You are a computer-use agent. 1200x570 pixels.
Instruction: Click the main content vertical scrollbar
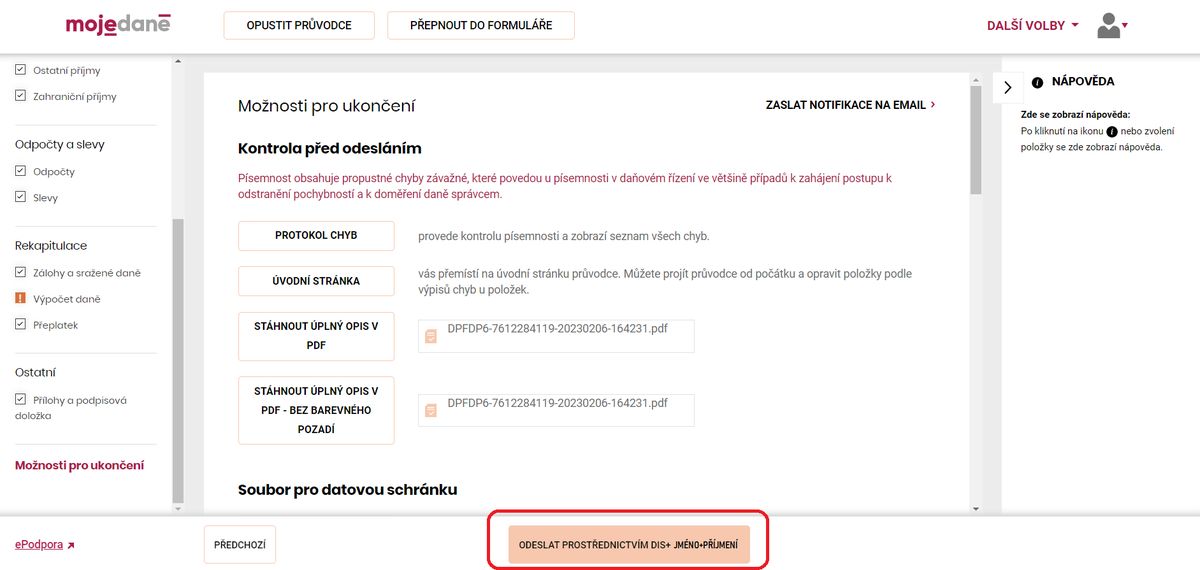(976, 295)
